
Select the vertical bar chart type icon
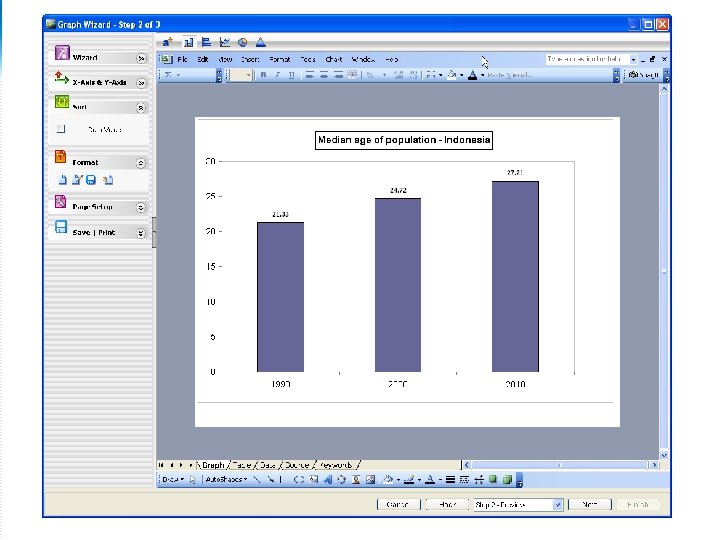coord(188,42)
